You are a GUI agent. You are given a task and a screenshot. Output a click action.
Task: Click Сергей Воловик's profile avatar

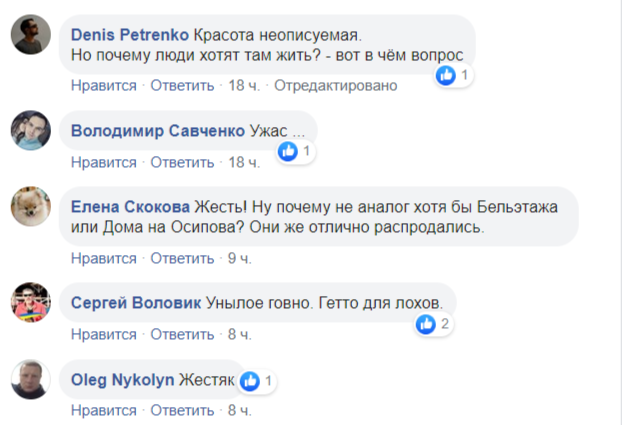click(31, 303)
